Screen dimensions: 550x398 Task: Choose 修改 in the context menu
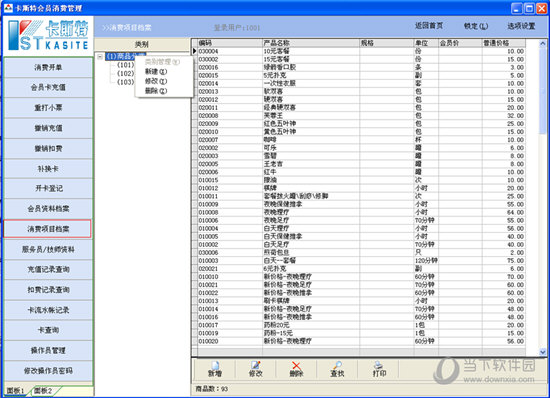click(x=164, y=81)
